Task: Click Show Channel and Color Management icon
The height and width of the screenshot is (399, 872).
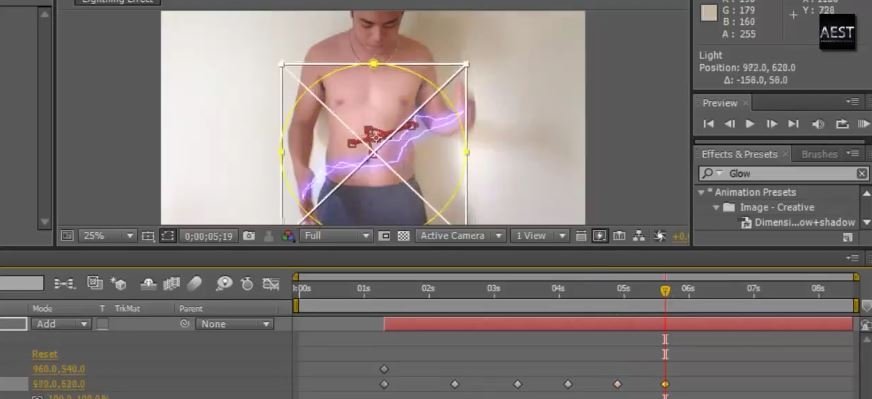Action: point(288,236)
